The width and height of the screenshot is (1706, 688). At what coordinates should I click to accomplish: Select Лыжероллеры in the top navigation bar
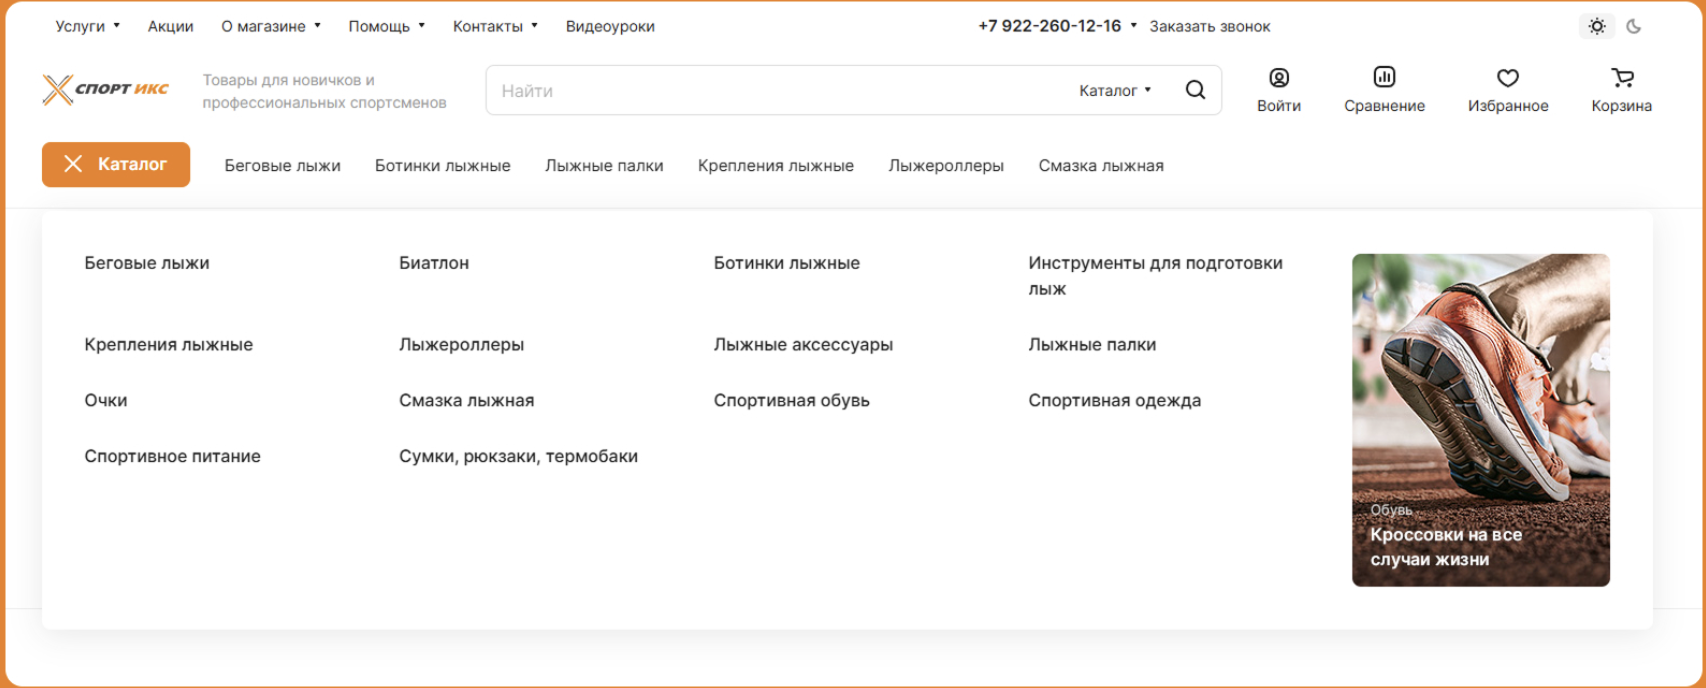click(x=945, y=166)
